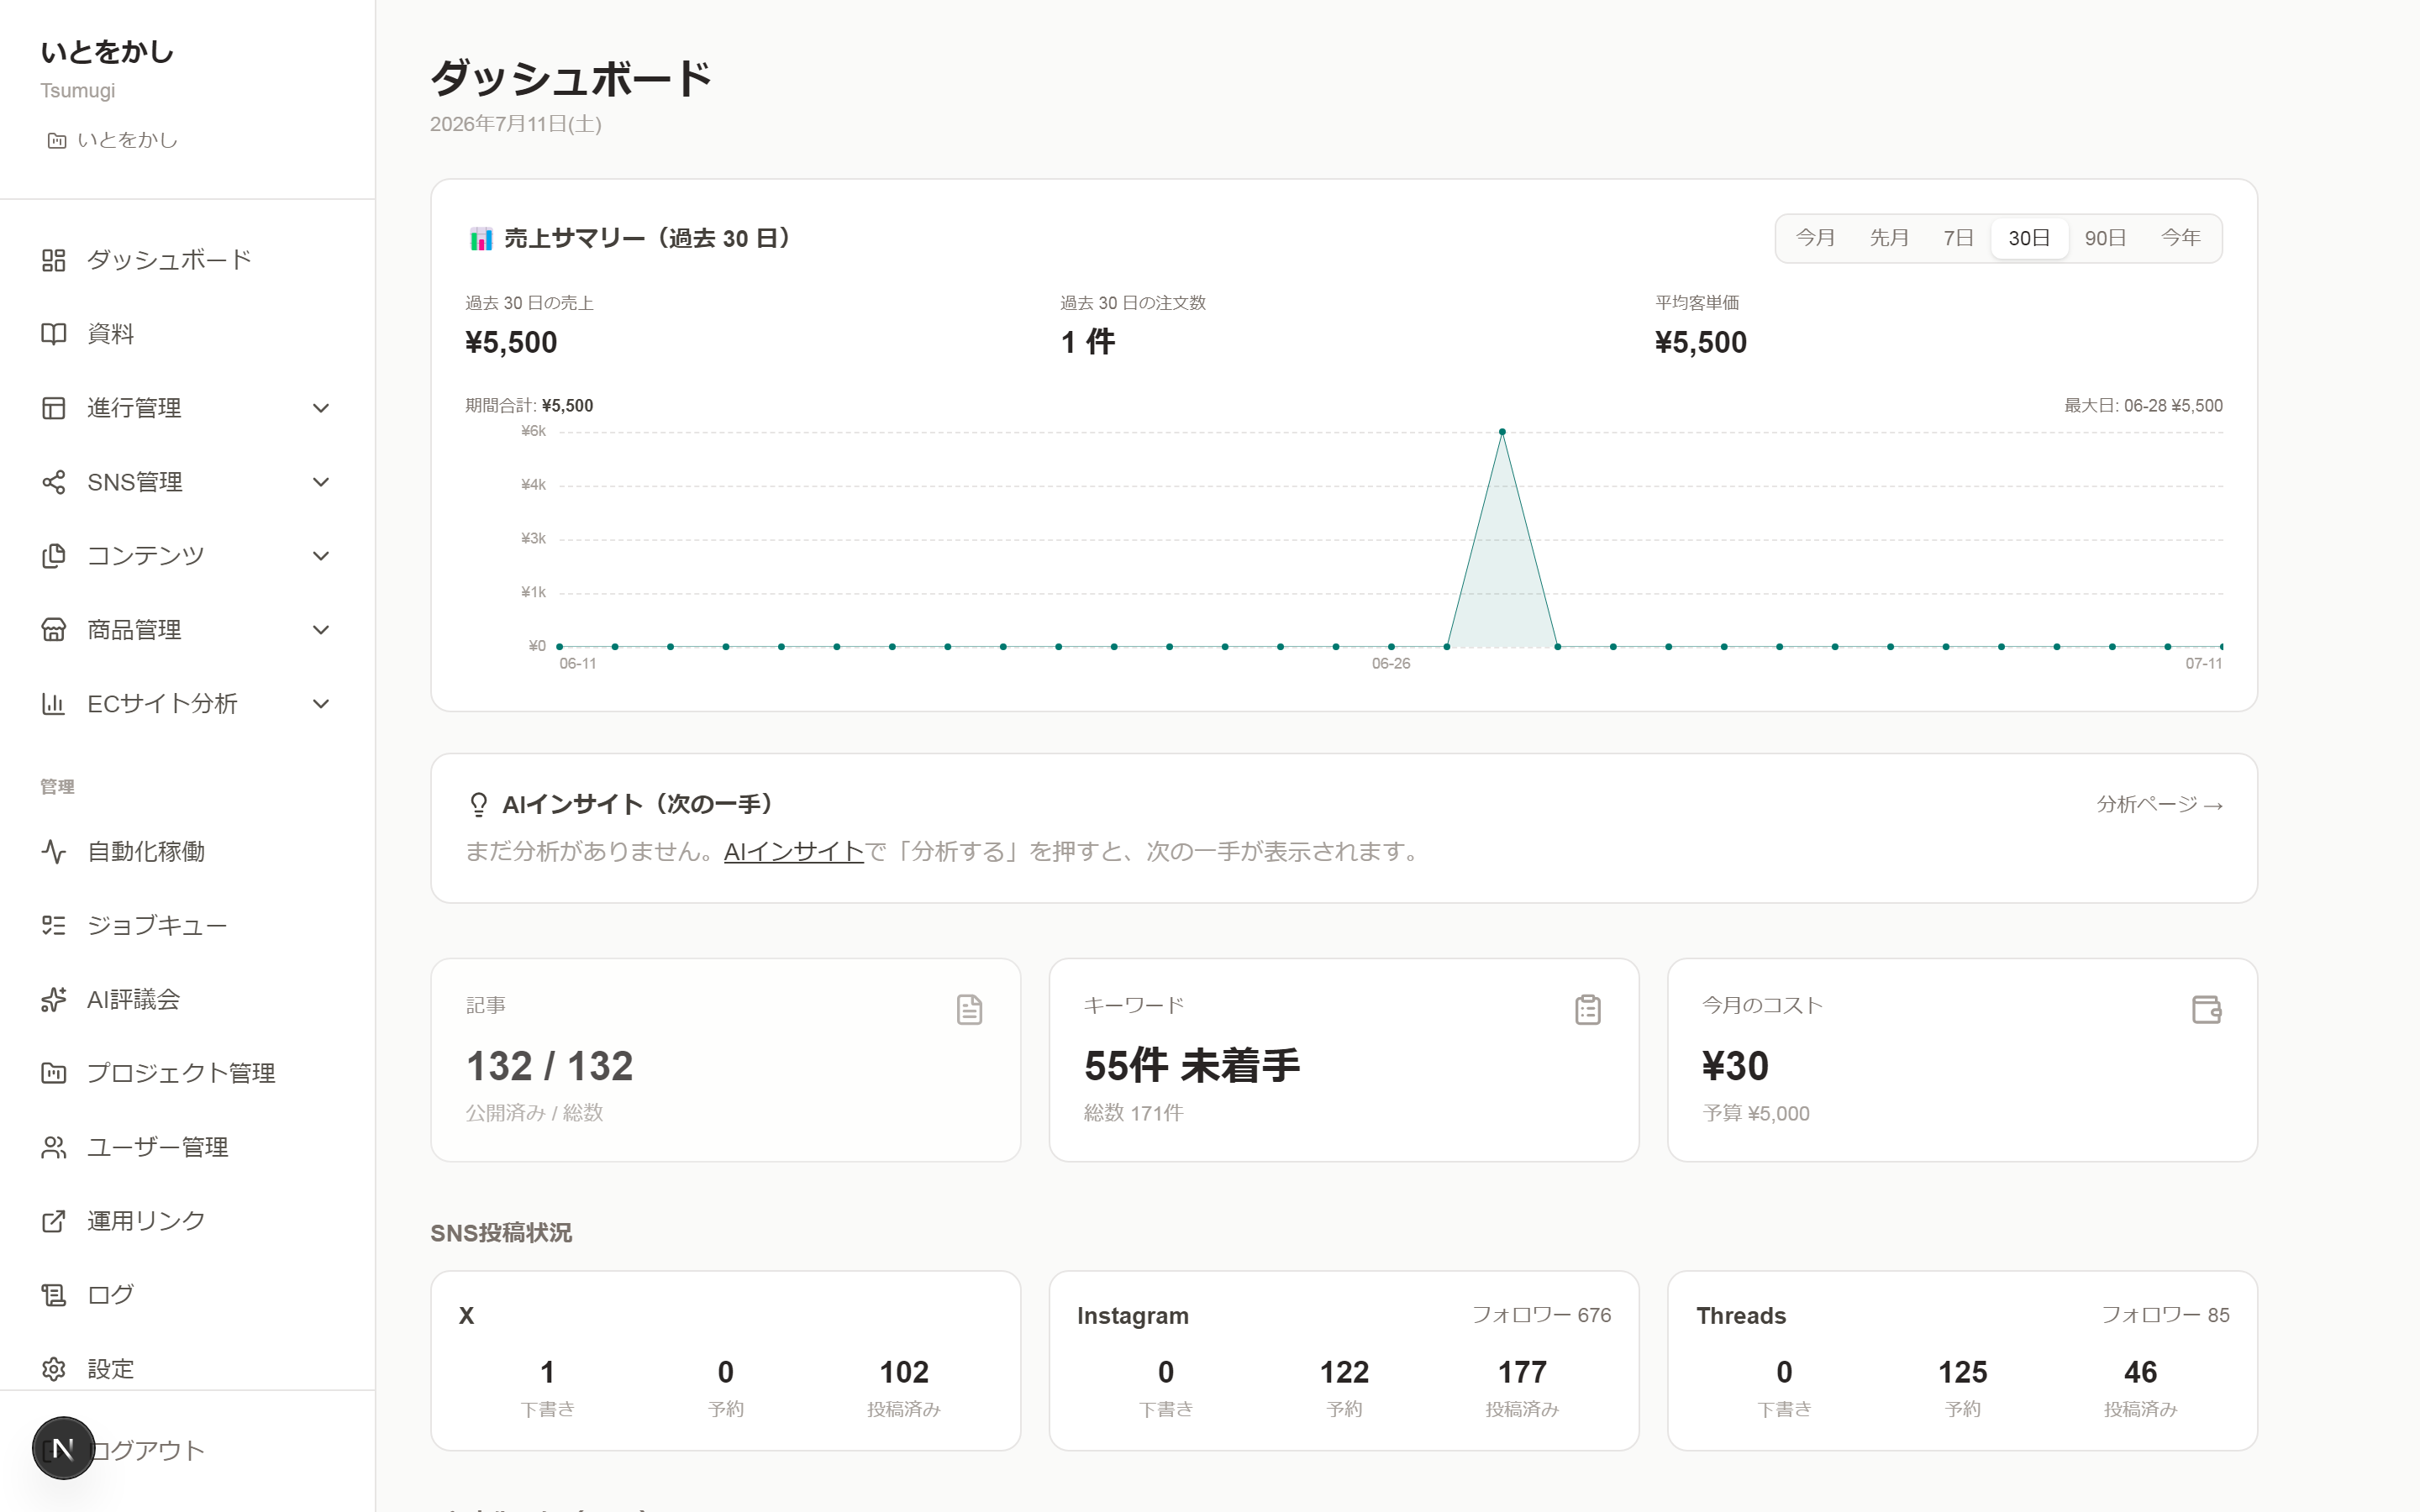Expand the SNS管理 submenu chevron
Screen dimensions: 2420x1512
[321, 482]
